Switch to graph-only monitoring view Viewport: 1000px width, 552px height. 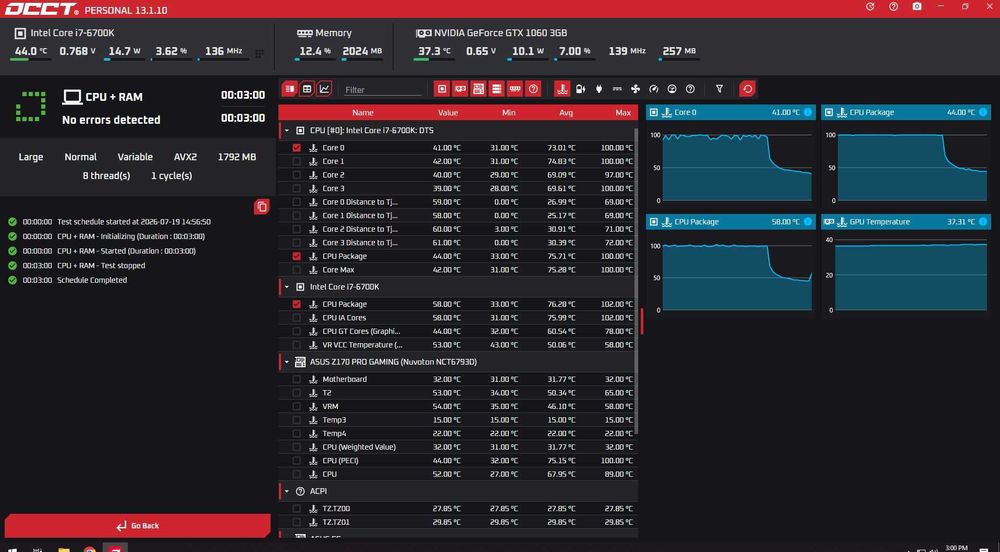tap(325, 89)
